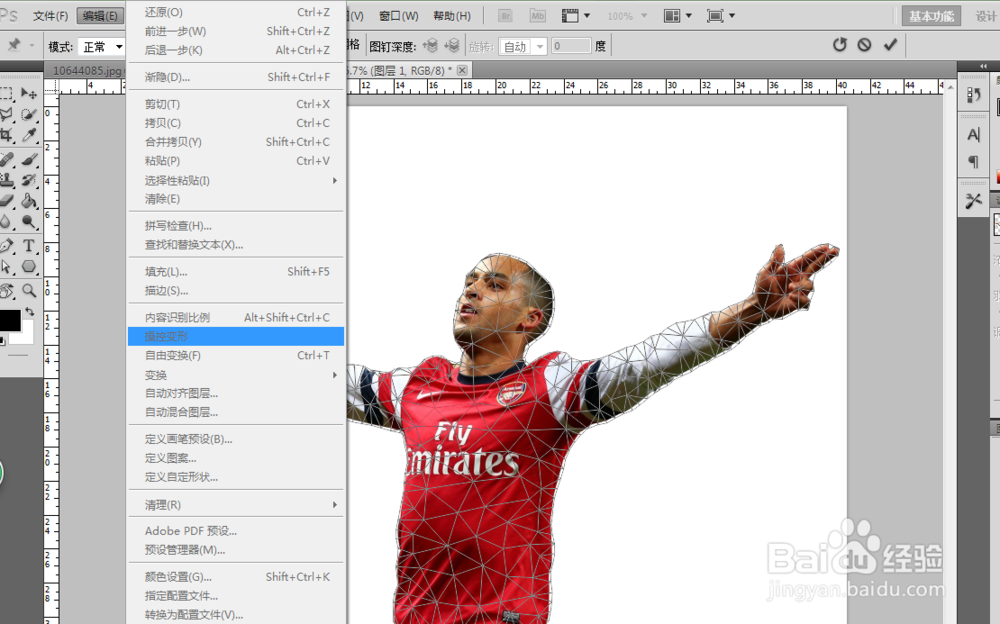This screenshot has height=624, width=1000.
Task: Close the 编辑(E) menu
Action: point(100,16)
